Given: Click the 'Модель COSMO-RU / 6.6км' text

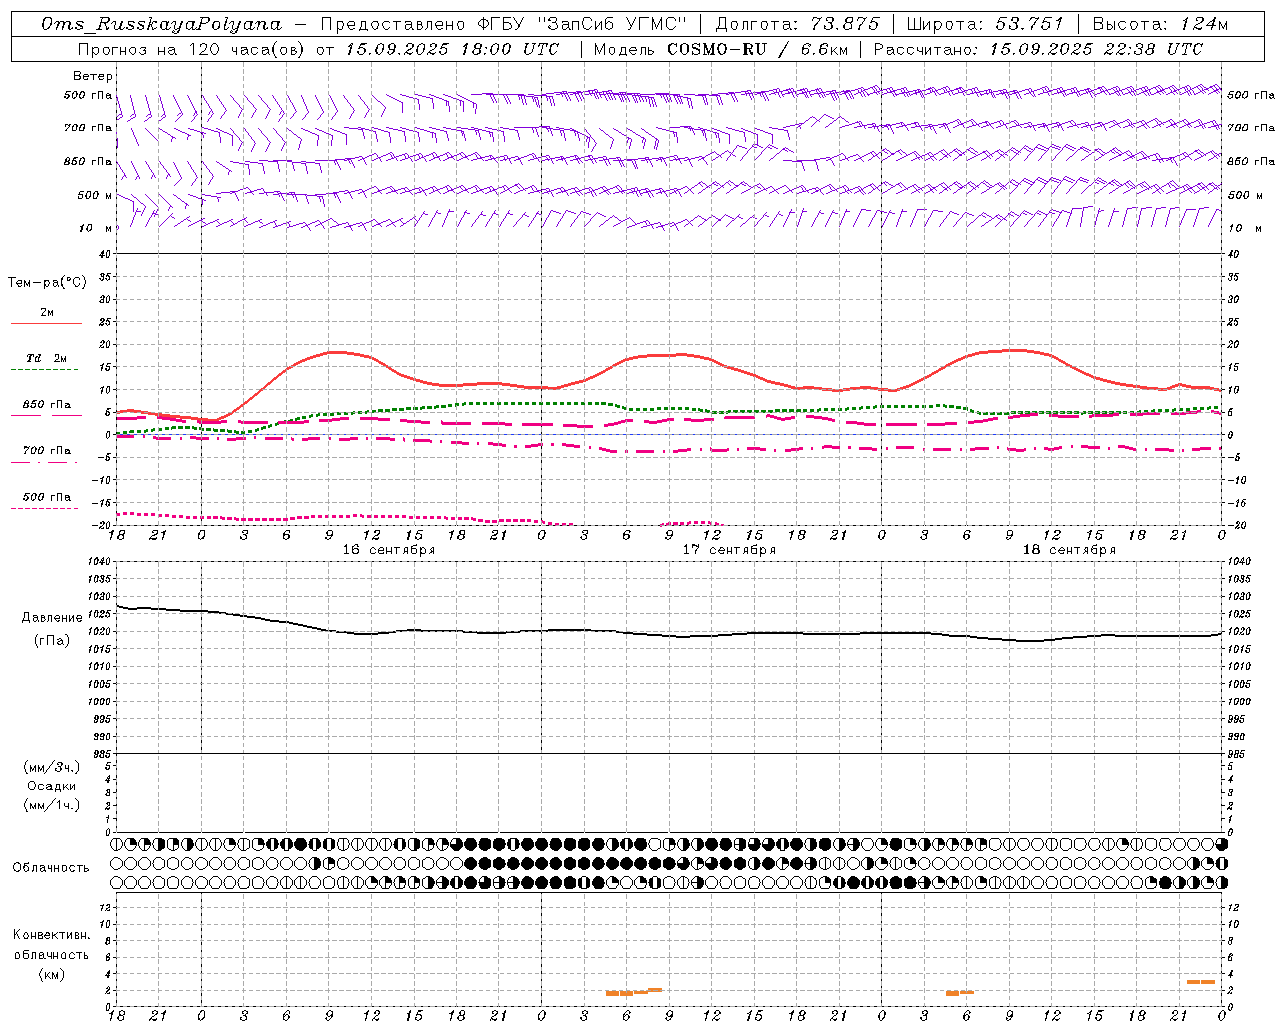Looking at the screenshot, I should pyautogui.click(x=719, y=49).
